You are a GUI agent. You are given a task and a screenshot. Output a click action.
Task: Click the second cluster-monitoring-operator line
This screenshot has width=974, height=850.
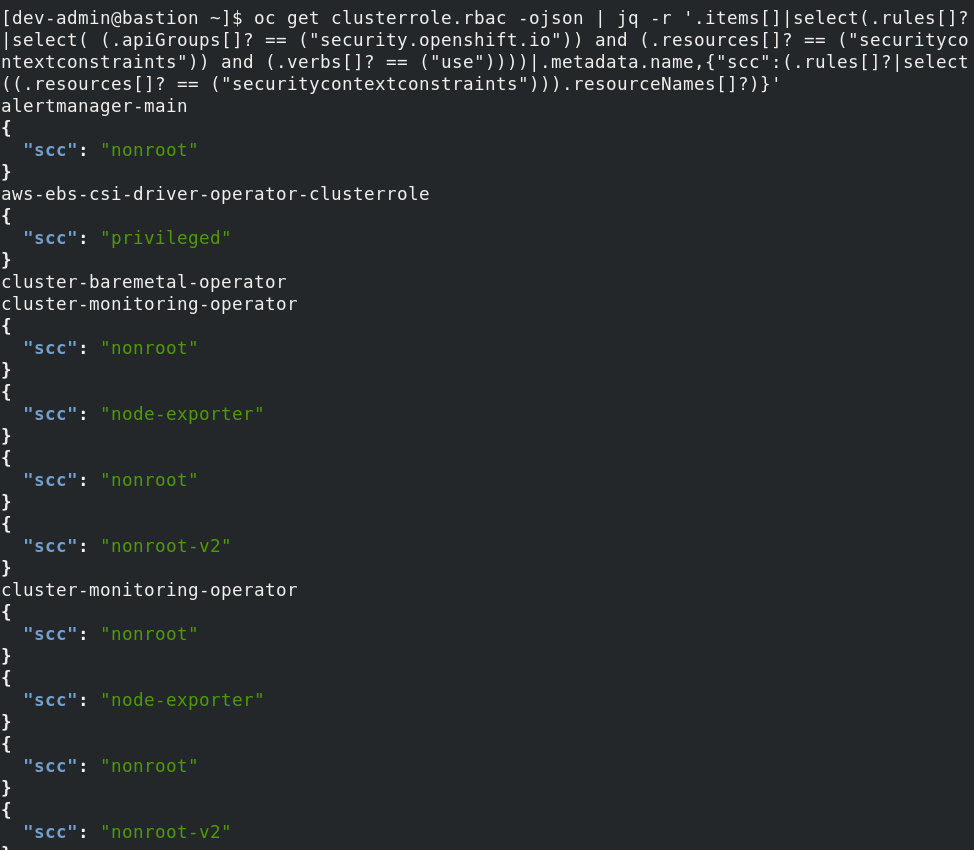click(149, 590)
